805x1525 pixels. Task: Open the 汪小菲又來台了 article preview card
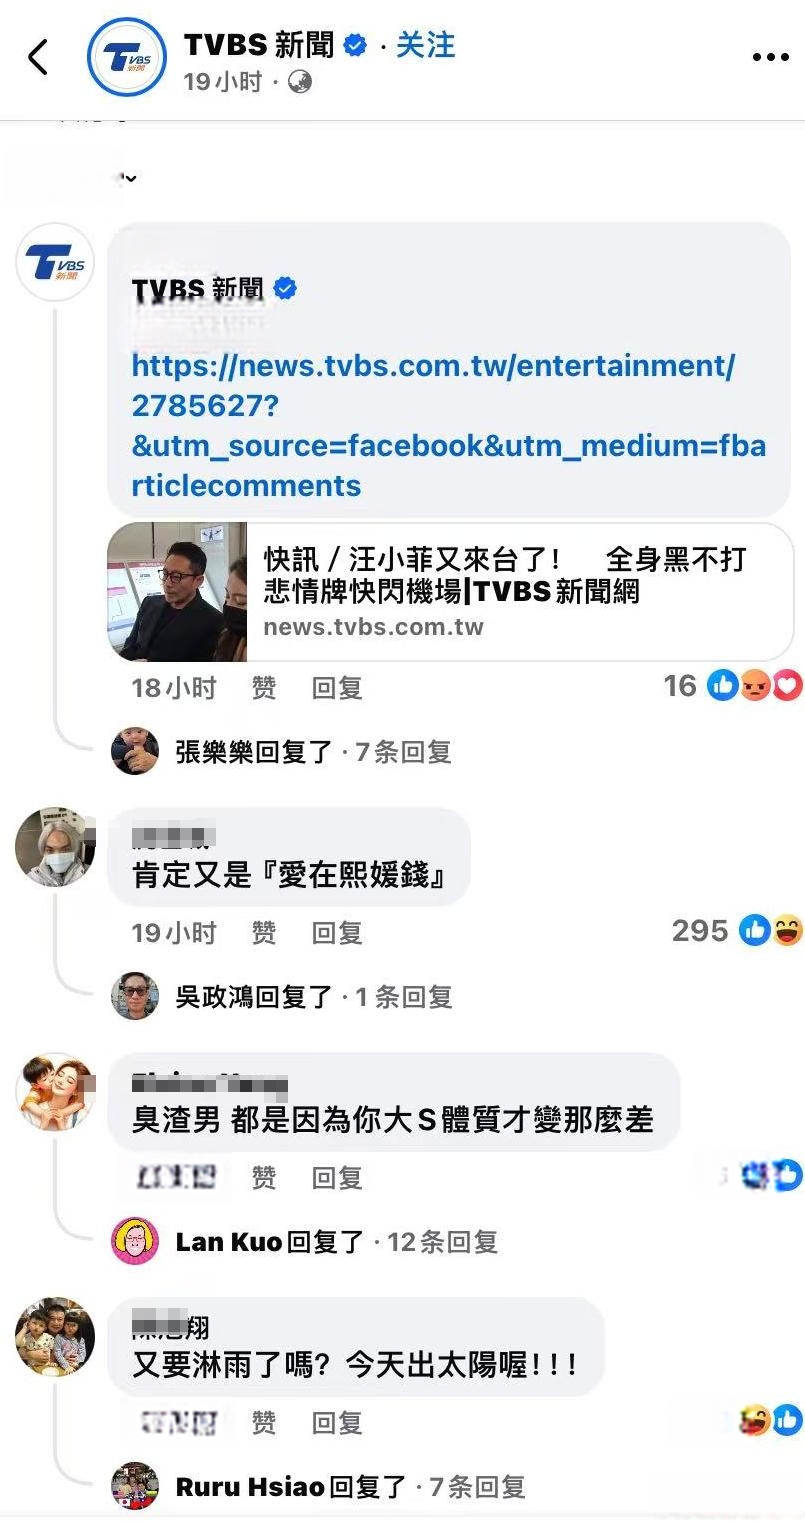[x=451, y=592]
